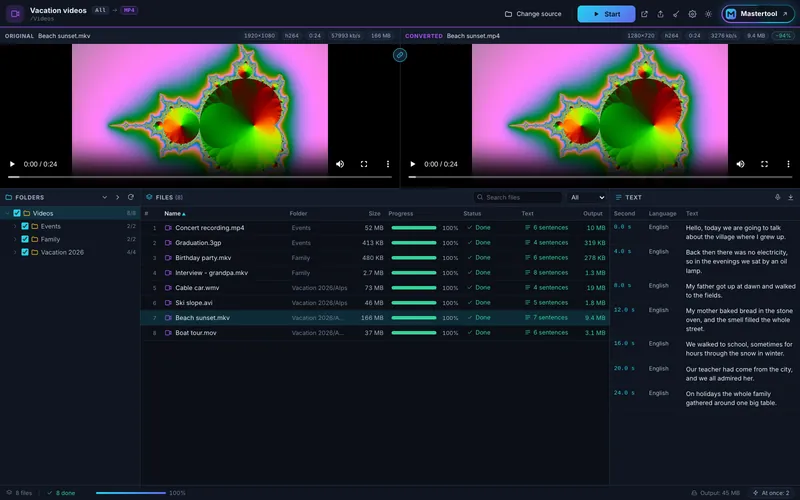
Task: Click the collapse-all right chevron in Folders
Action: coord(117,197)
